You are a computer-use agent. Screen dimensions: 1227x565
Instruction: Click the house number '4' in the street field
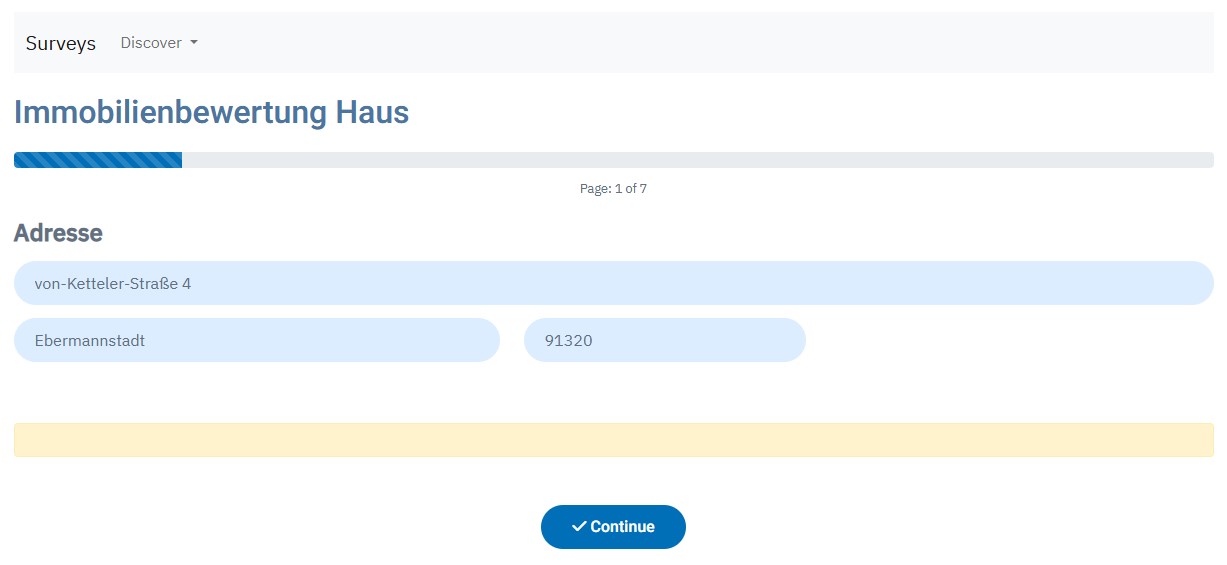pos(187,284)
